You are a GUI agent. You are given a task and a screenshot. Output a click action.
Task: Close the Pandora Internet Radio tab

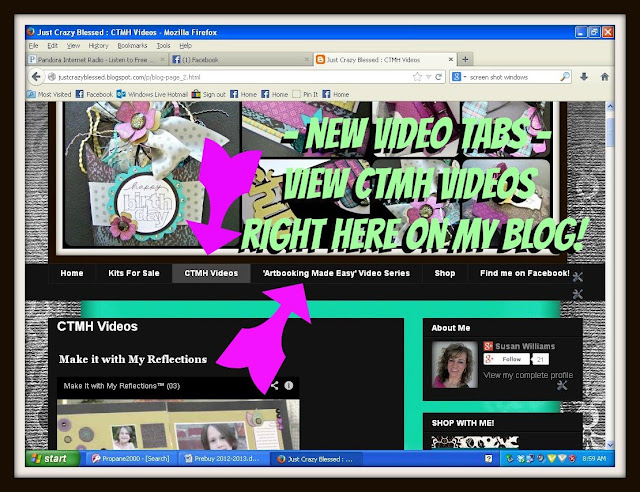162,60
